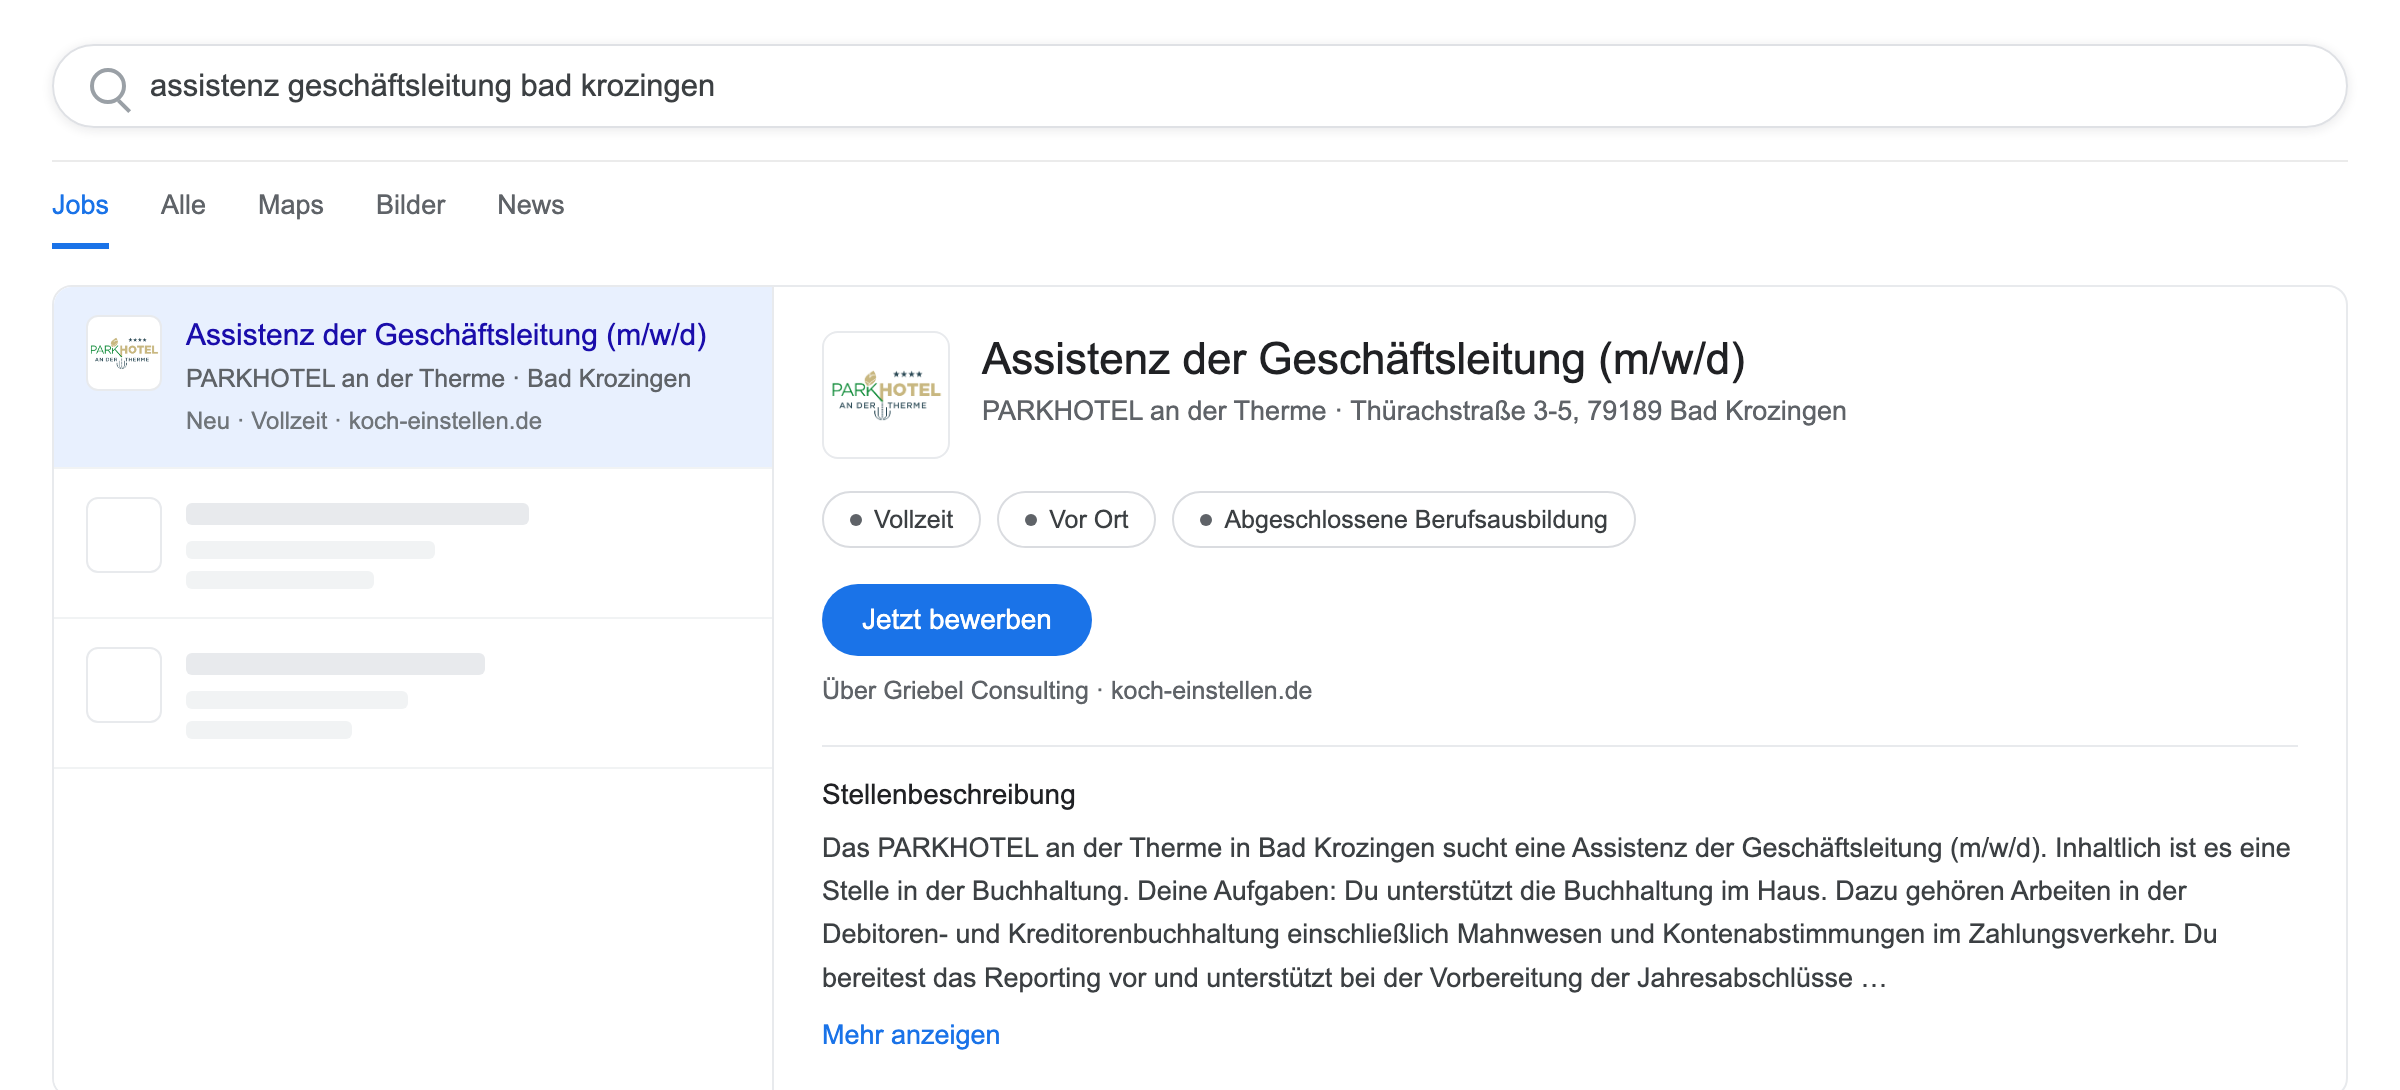This screenshot has width=2400, height=1090.
Task: Click the small Parkhotel logo in the job list
Action: click(x=124, y=353)
